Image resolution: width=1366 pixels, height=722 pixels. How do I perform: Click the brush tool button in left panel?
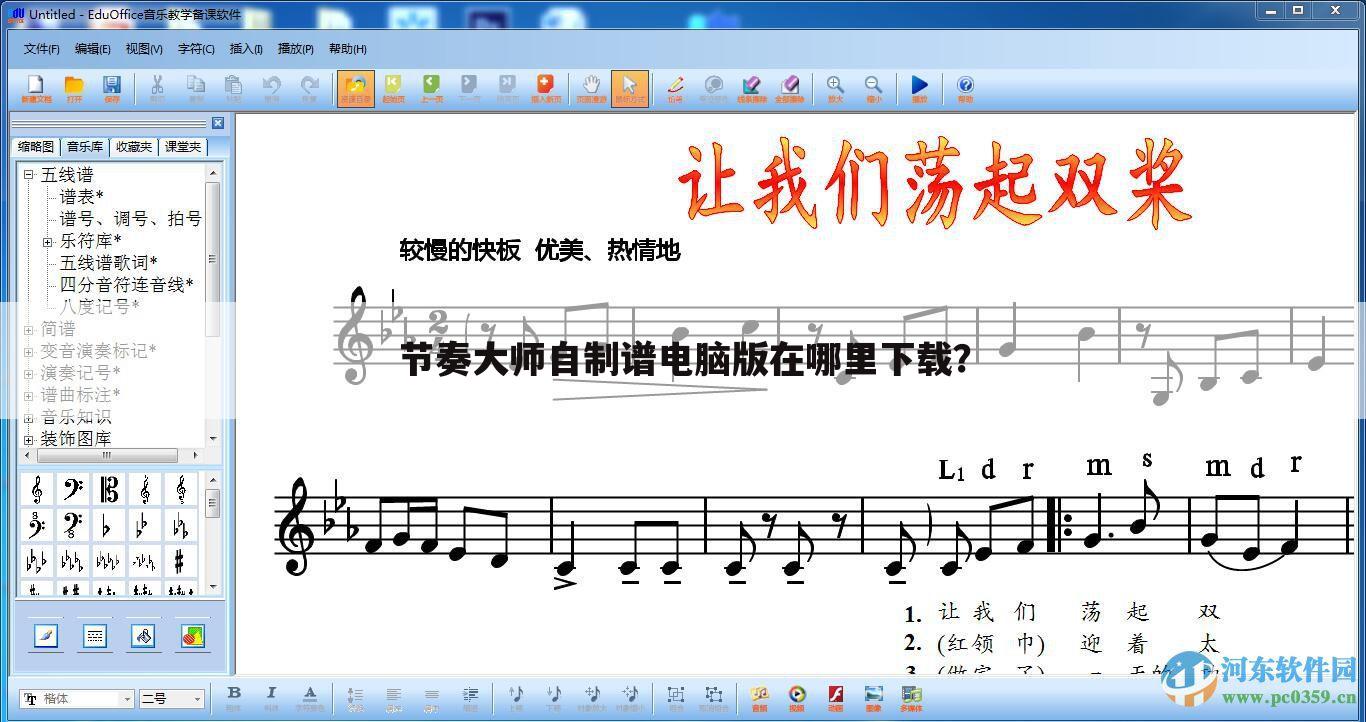point(46,636)
